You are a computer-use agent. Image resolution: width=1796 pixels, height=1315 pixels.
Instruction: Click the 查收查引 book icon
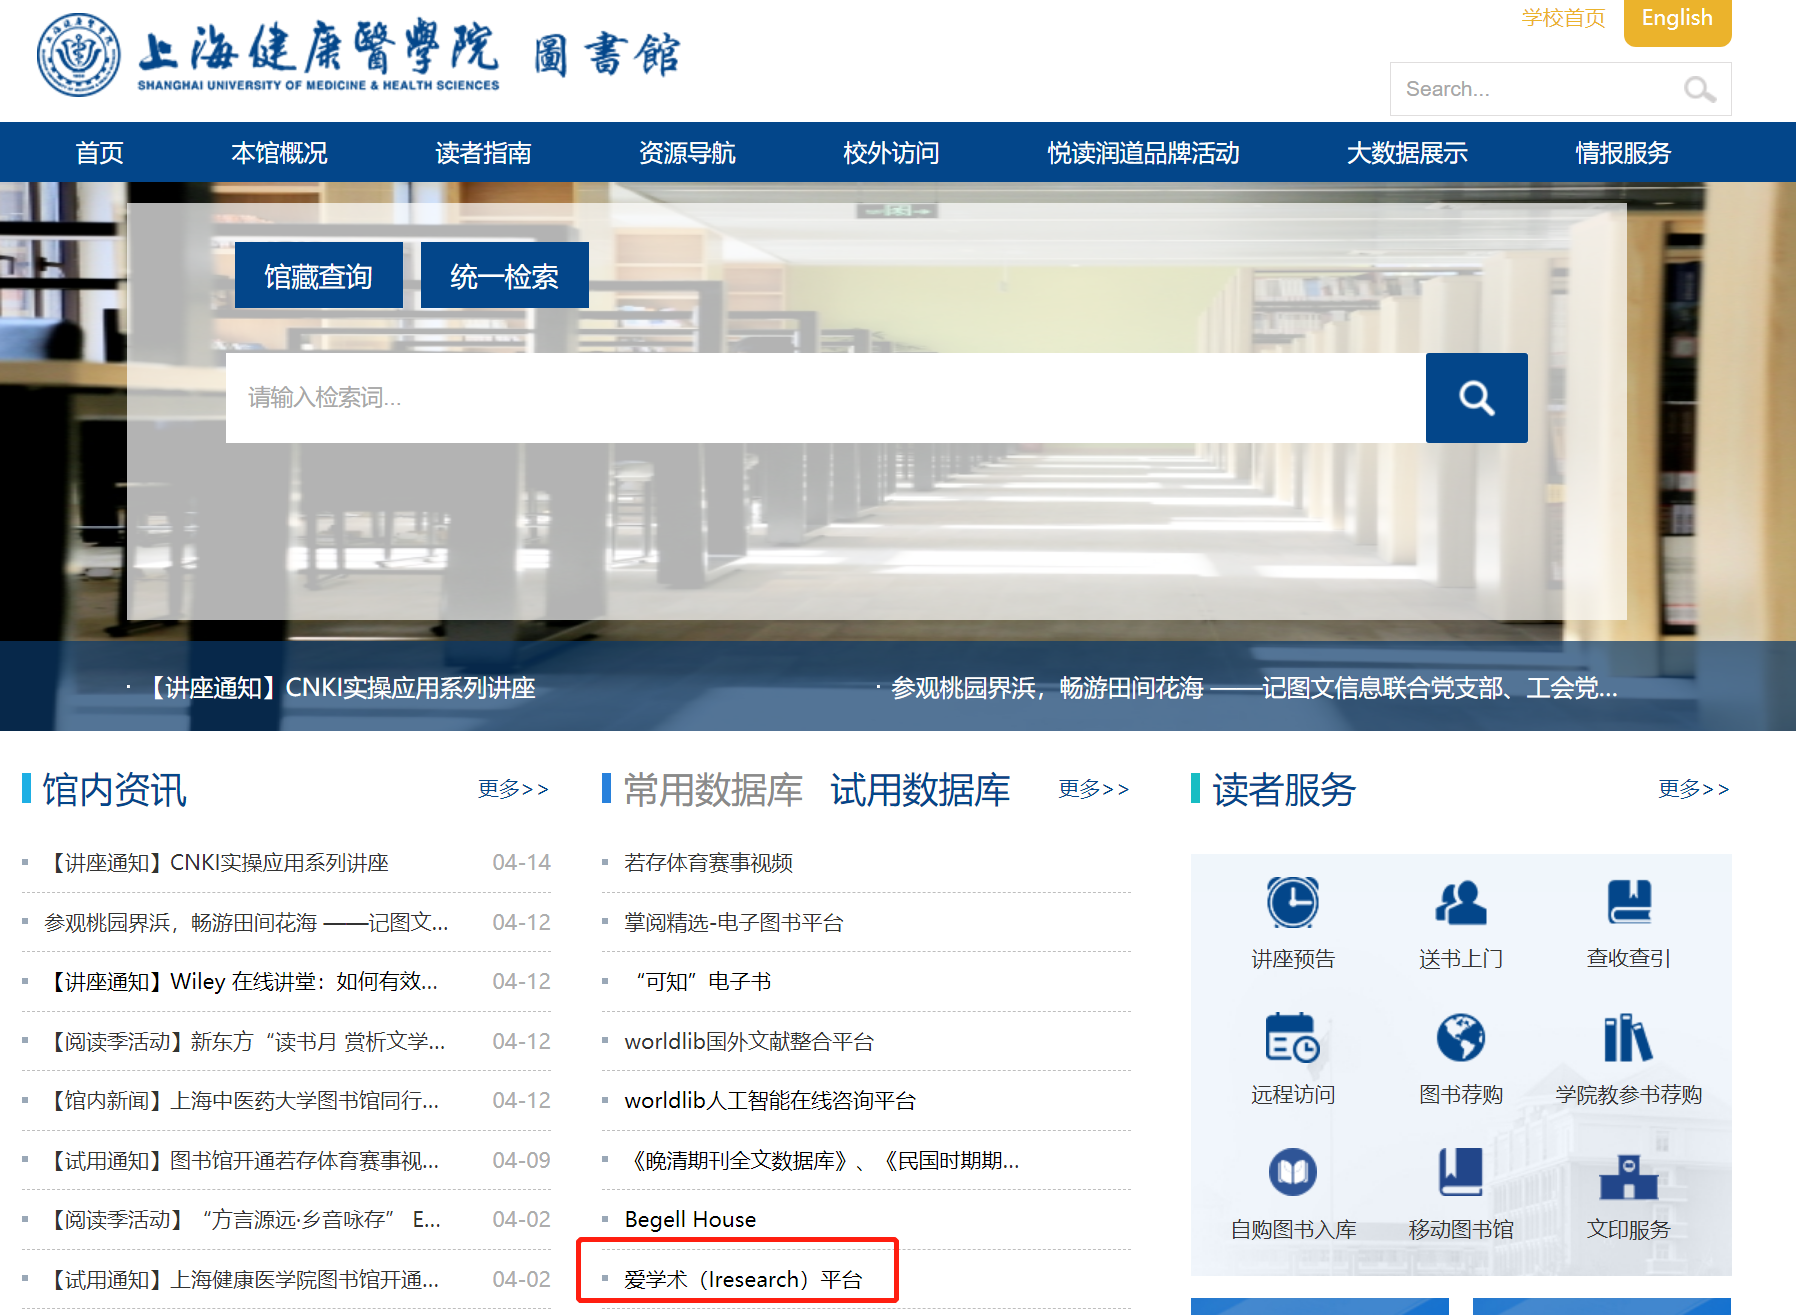(x=1628, y=903)
